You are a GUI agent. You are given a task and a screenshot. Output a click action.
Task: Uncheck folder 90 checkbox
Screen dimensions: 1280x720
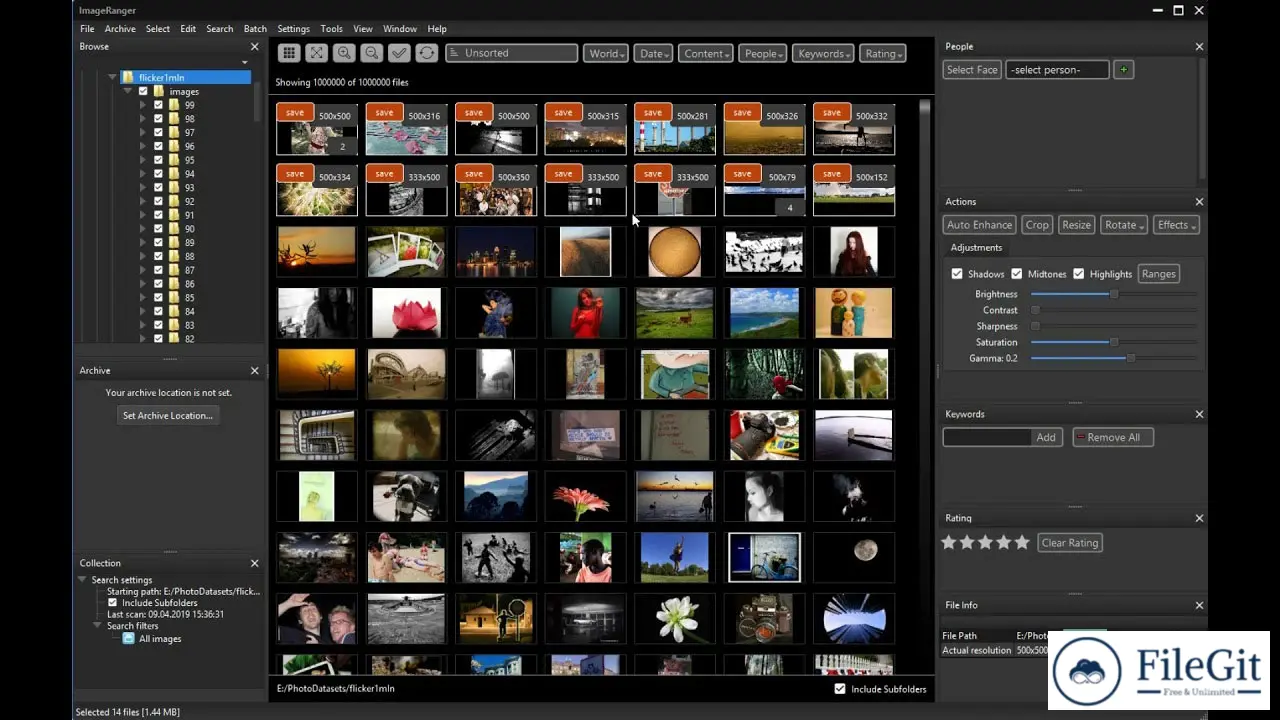click(x=158, y=229)
